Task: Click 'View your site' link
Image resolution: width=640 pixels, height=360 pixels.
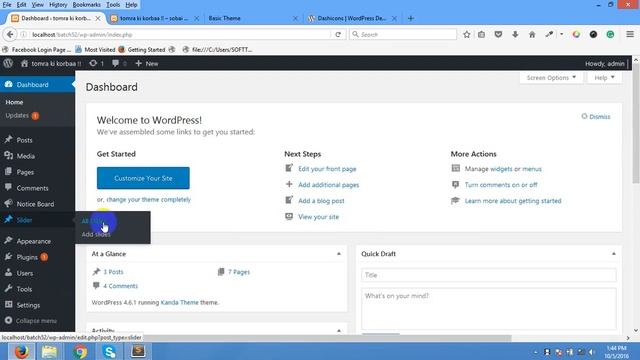Action: click(318, 217)
